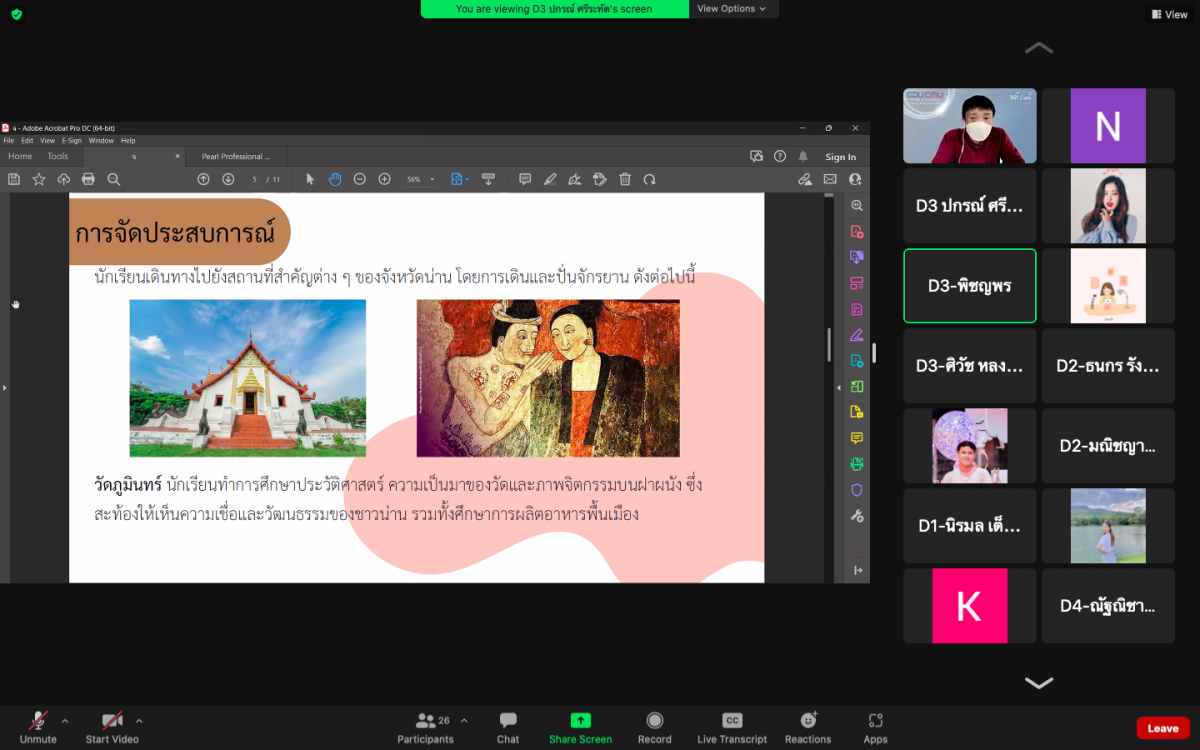Screen dimensions: 1200x750
Task: Open audio options arrow beside Unmute
Action: pos(65,720)
